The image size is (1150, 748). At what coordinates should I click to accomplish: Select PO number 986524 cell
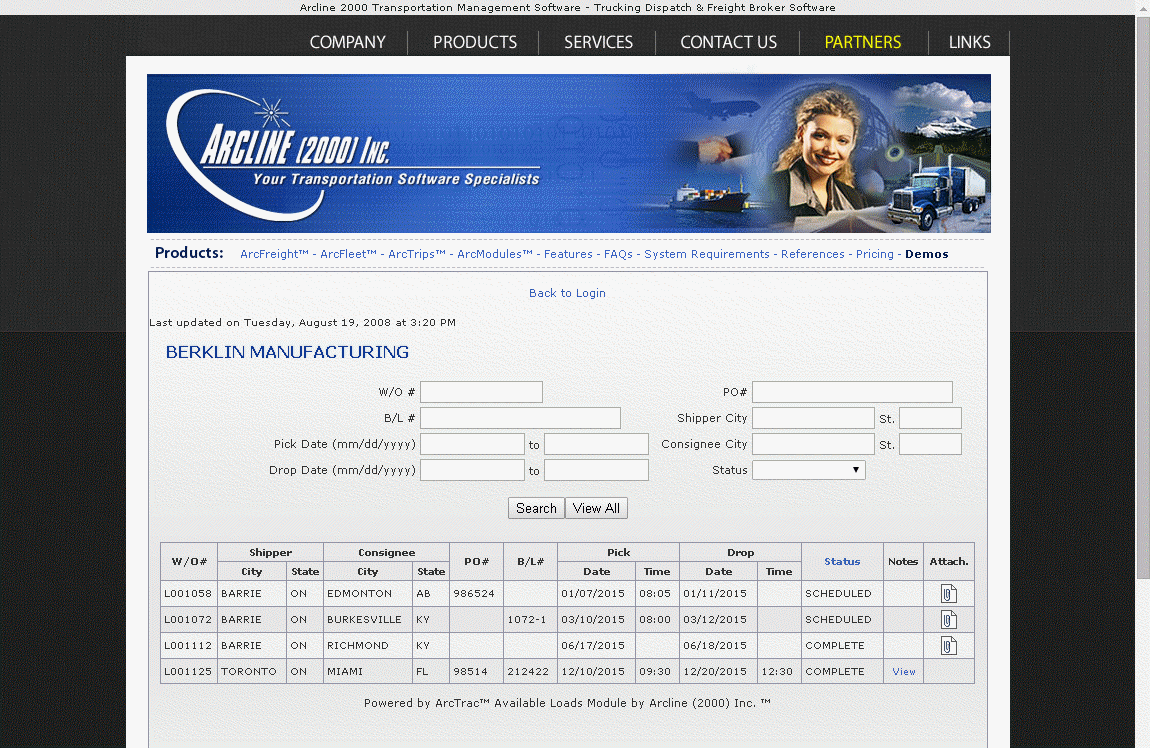[476, 593]
